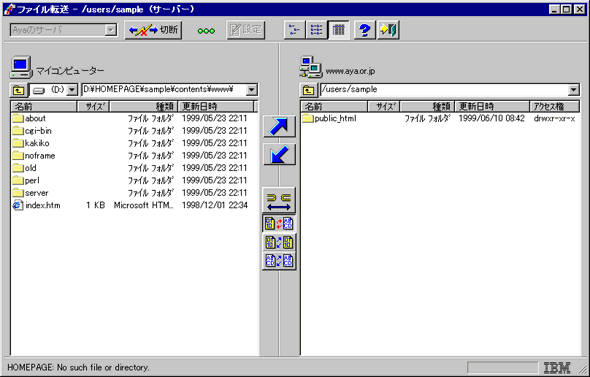Click the IBM logo in status bar

click(x=557, y=368)
